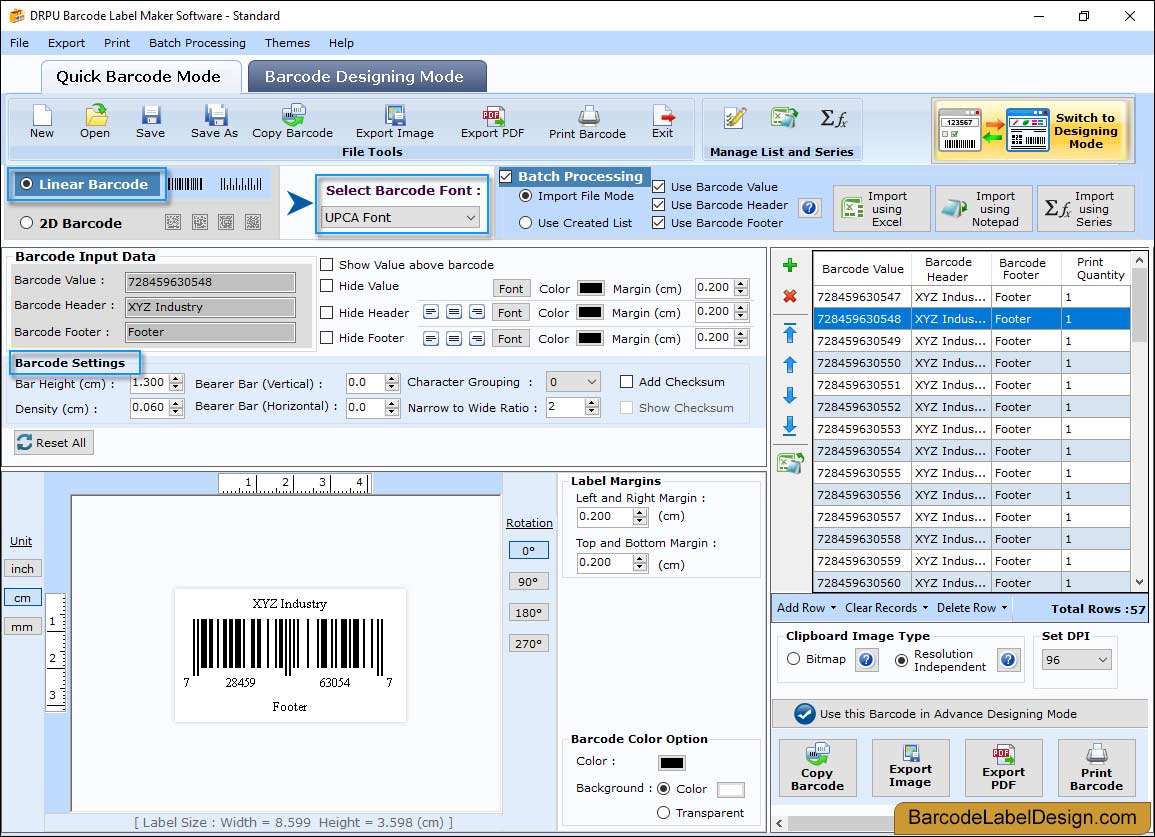Move the selected row down one position
This screenshot has width=1155, height=837.
click(x=790, y=395)
